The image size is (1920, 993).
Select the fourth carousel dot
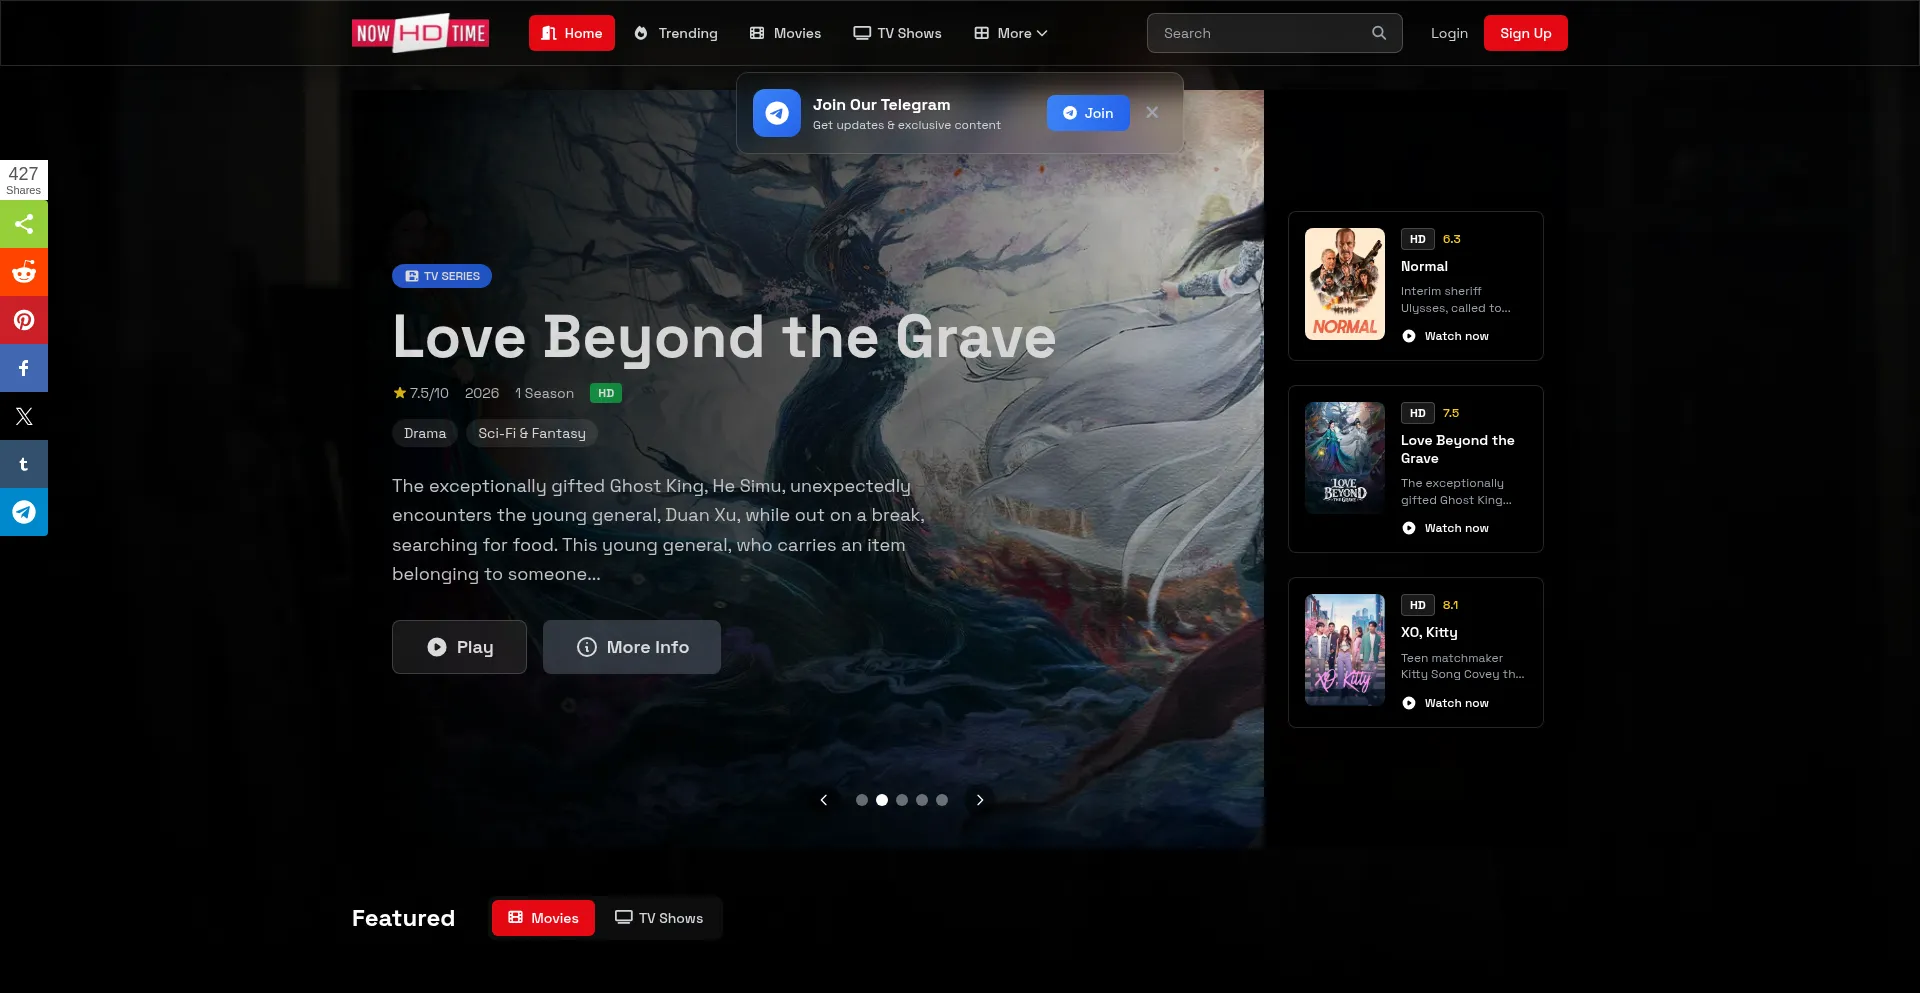coord(922,800)
